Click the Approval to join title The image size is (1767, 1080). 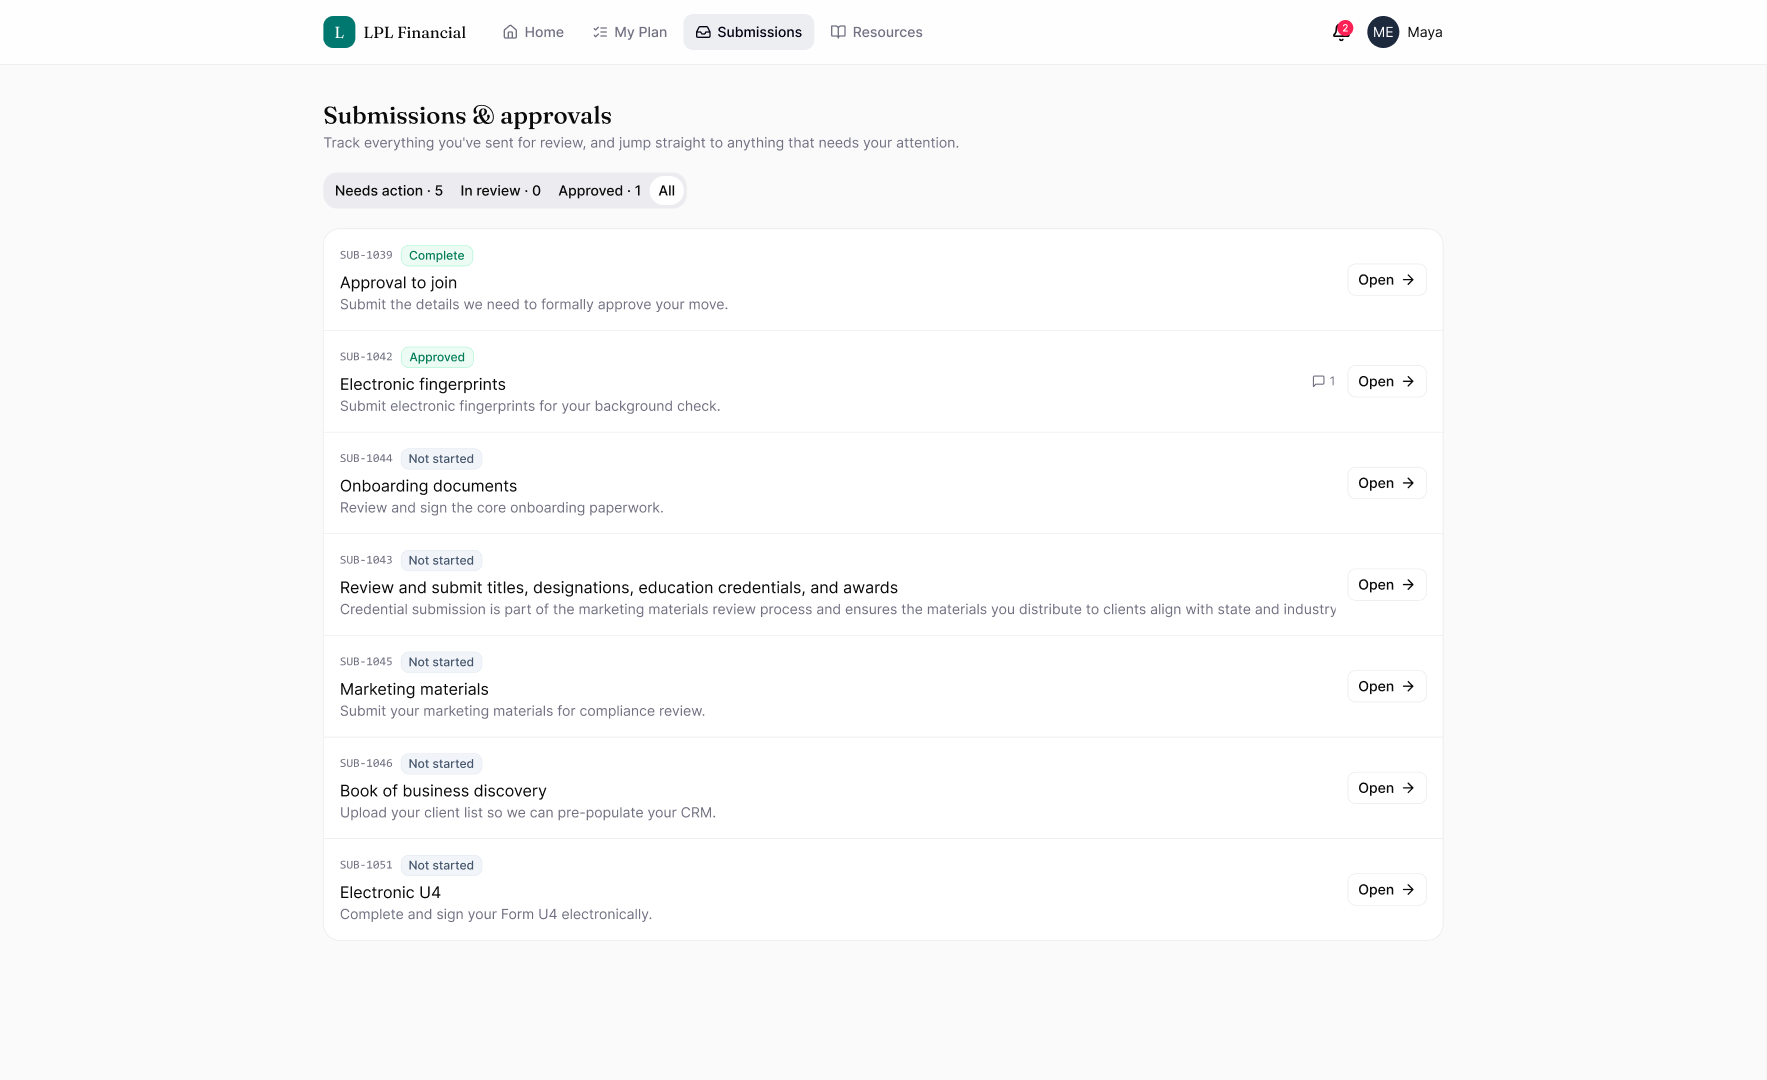pyautogui.click(x=398, y=283)
